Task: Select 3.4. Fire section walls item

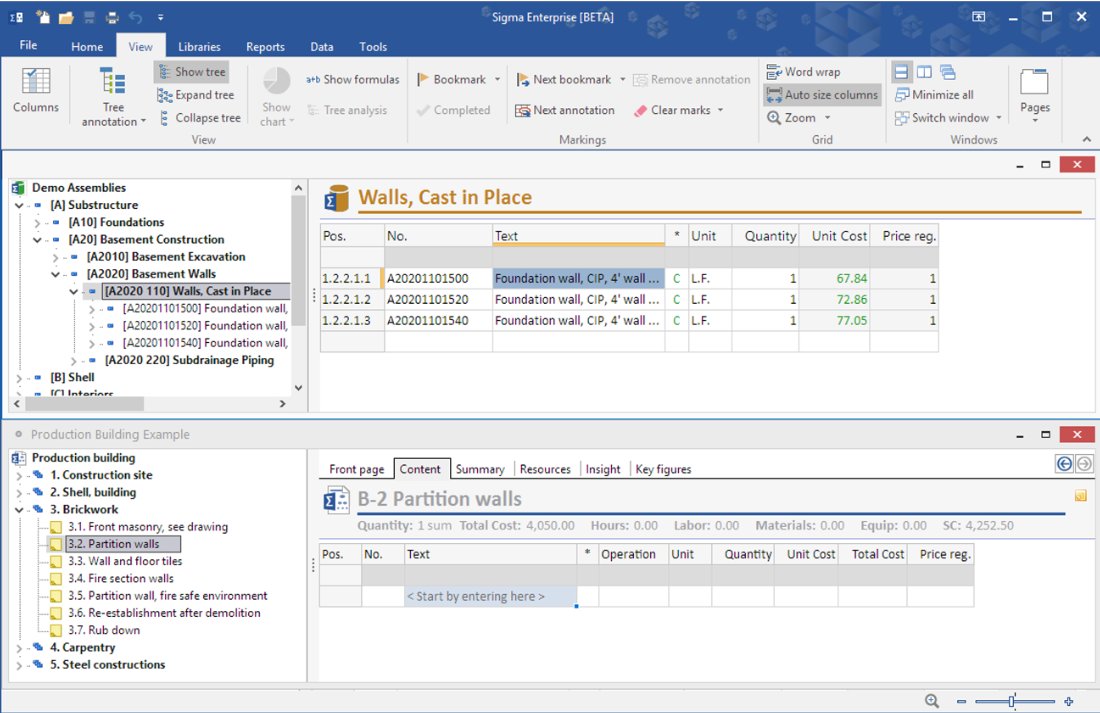Action: 121,578
